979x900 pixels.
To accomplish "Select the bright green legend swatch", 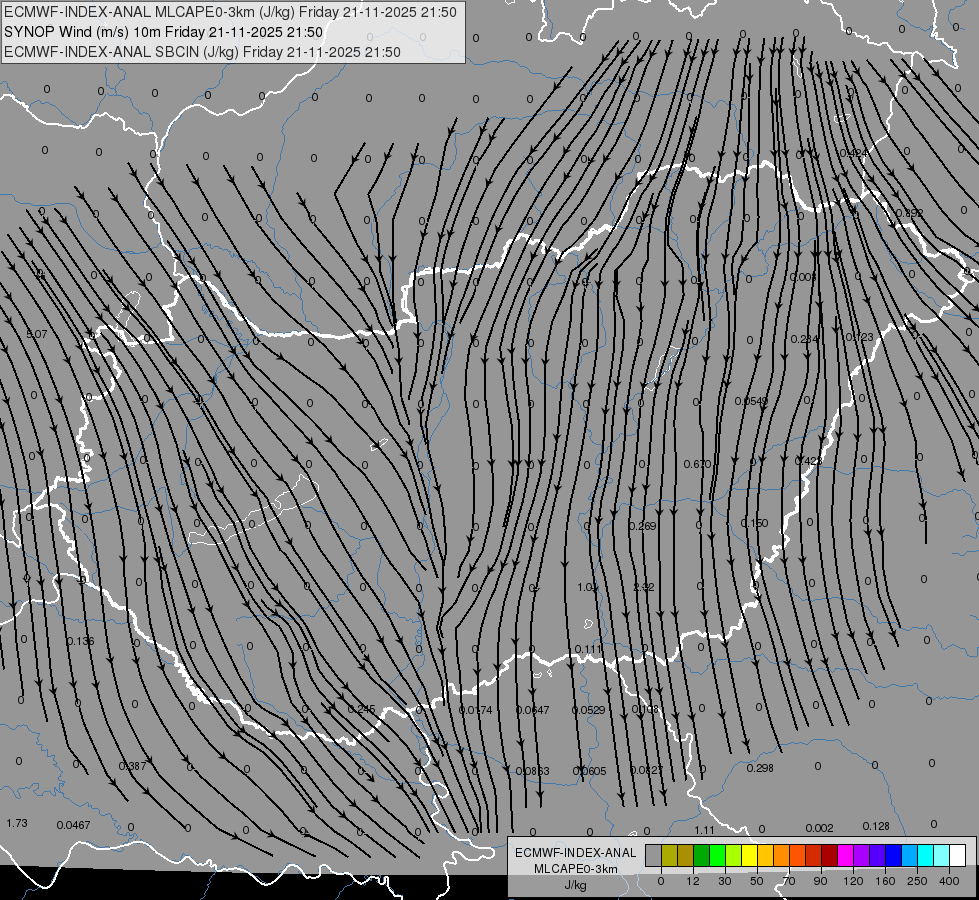I will (x=717, y=855).
